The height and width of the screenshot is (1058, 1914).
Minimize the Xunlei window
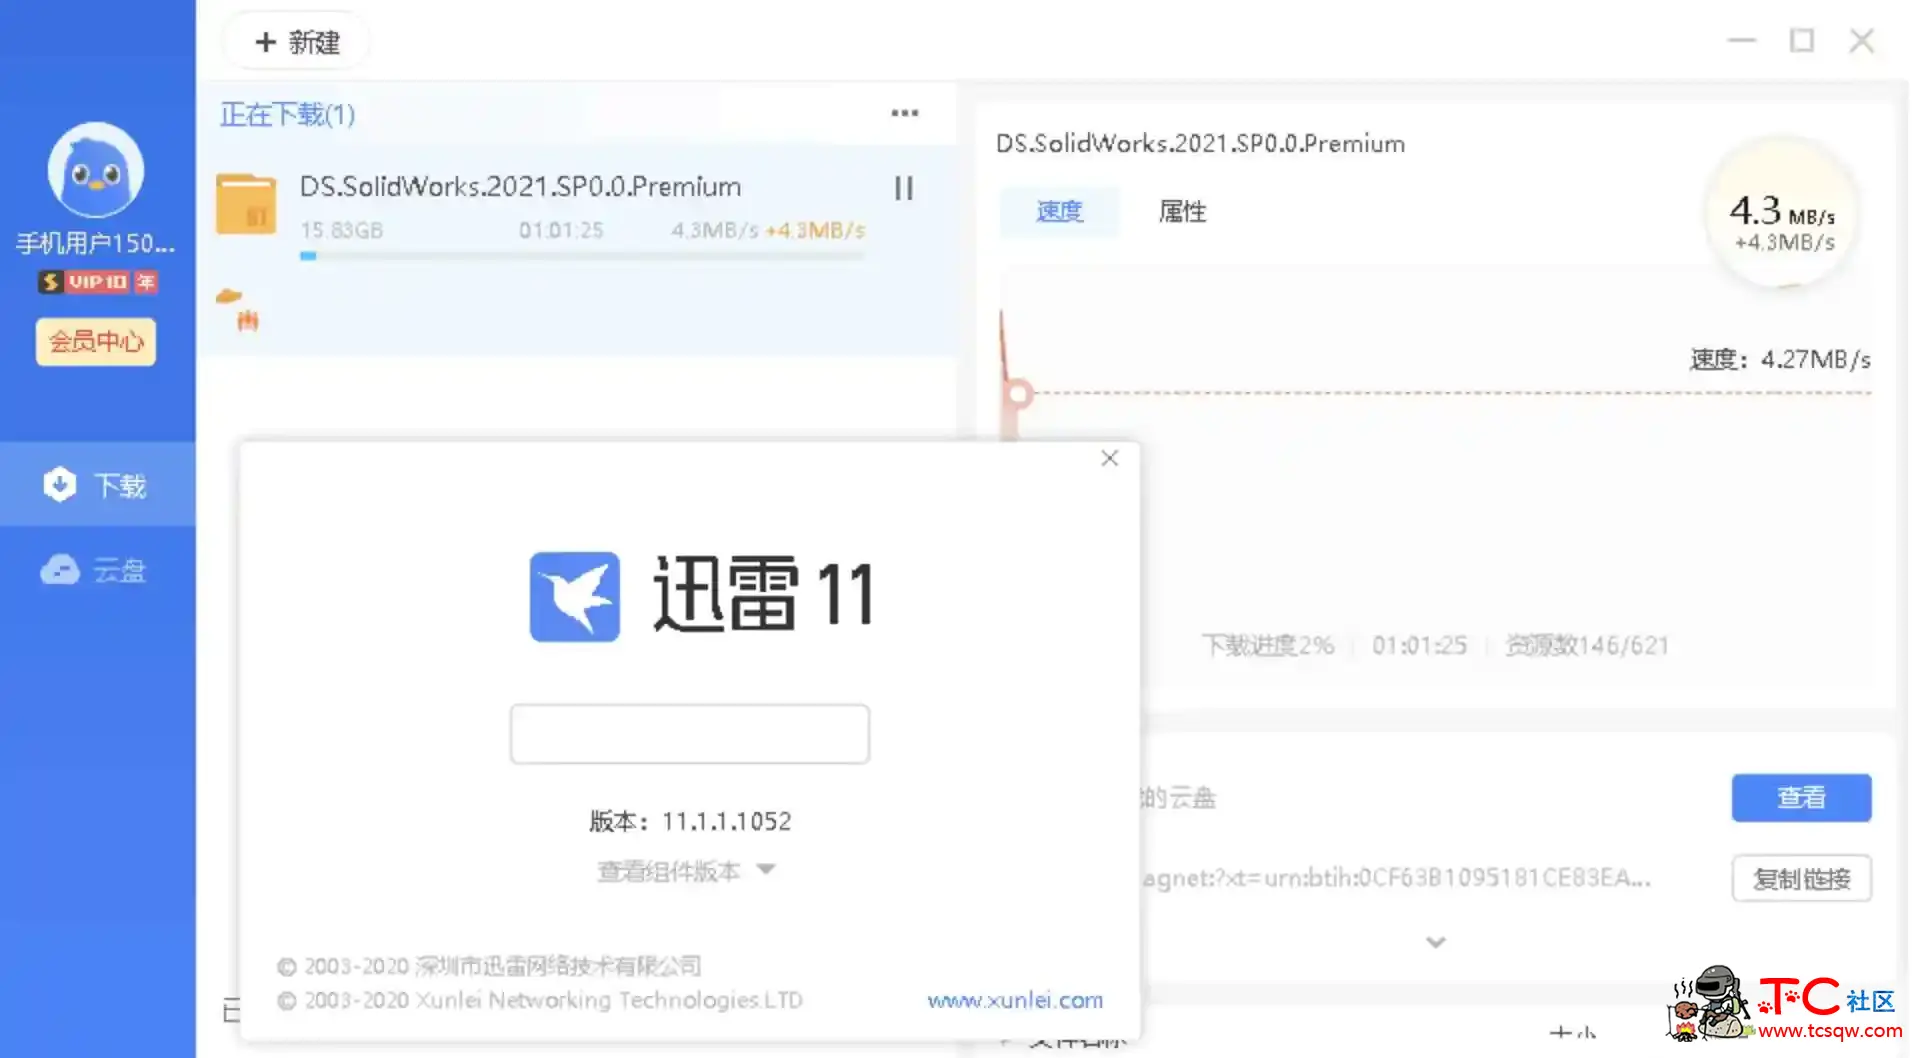click(1742, 41)
